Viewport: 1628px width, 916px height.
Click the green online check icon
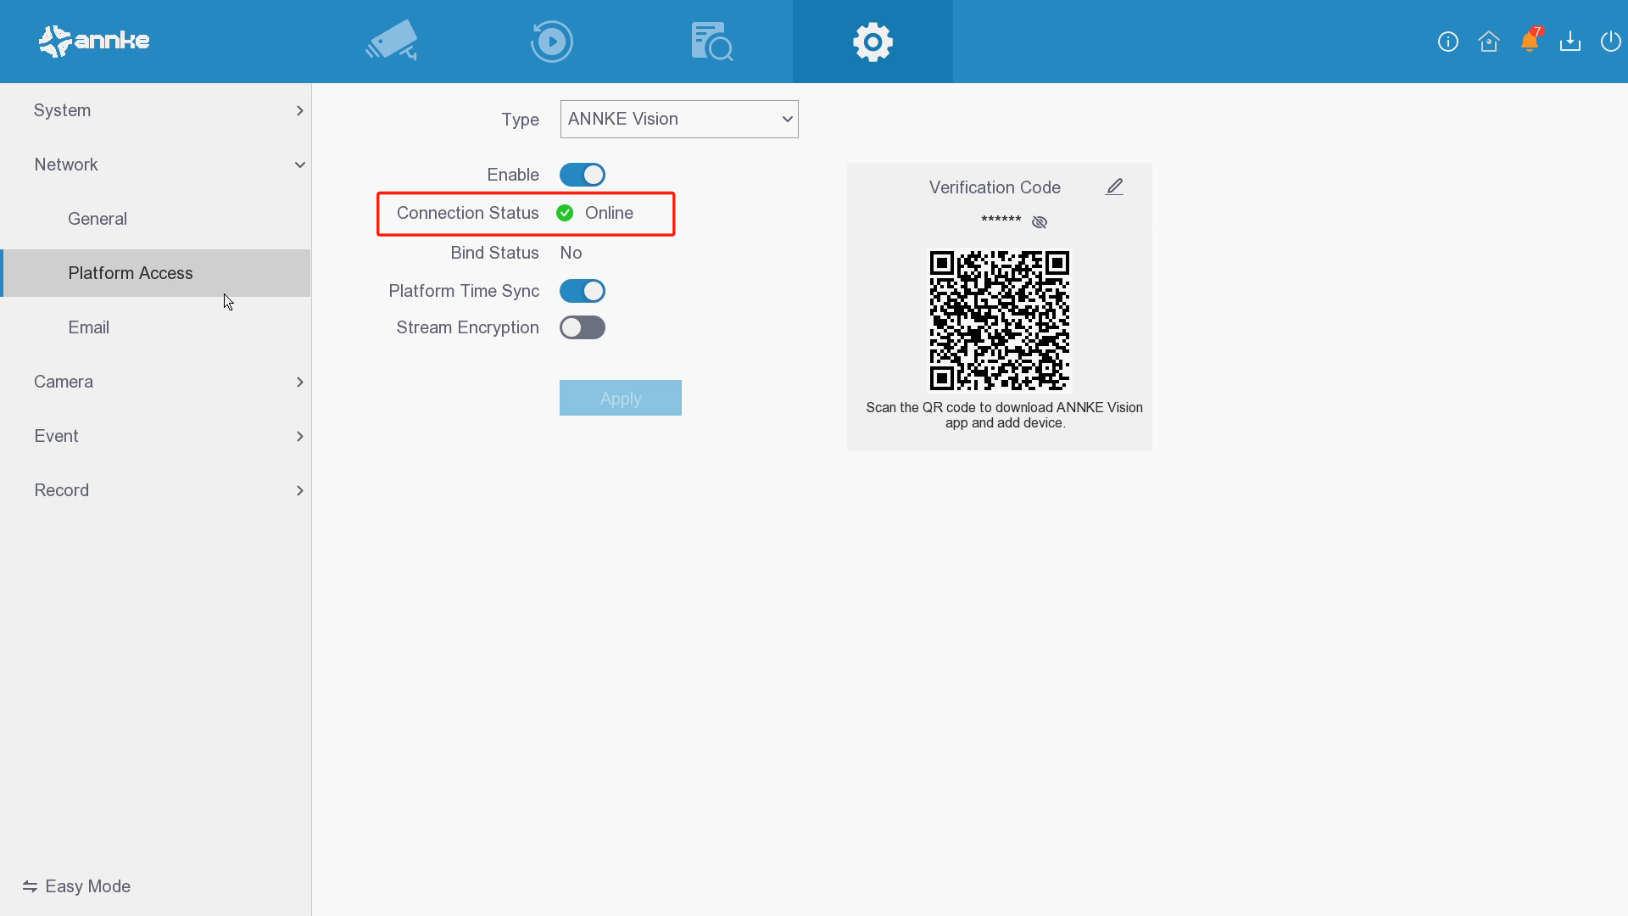pyautogui.click(x=565, y=213)
